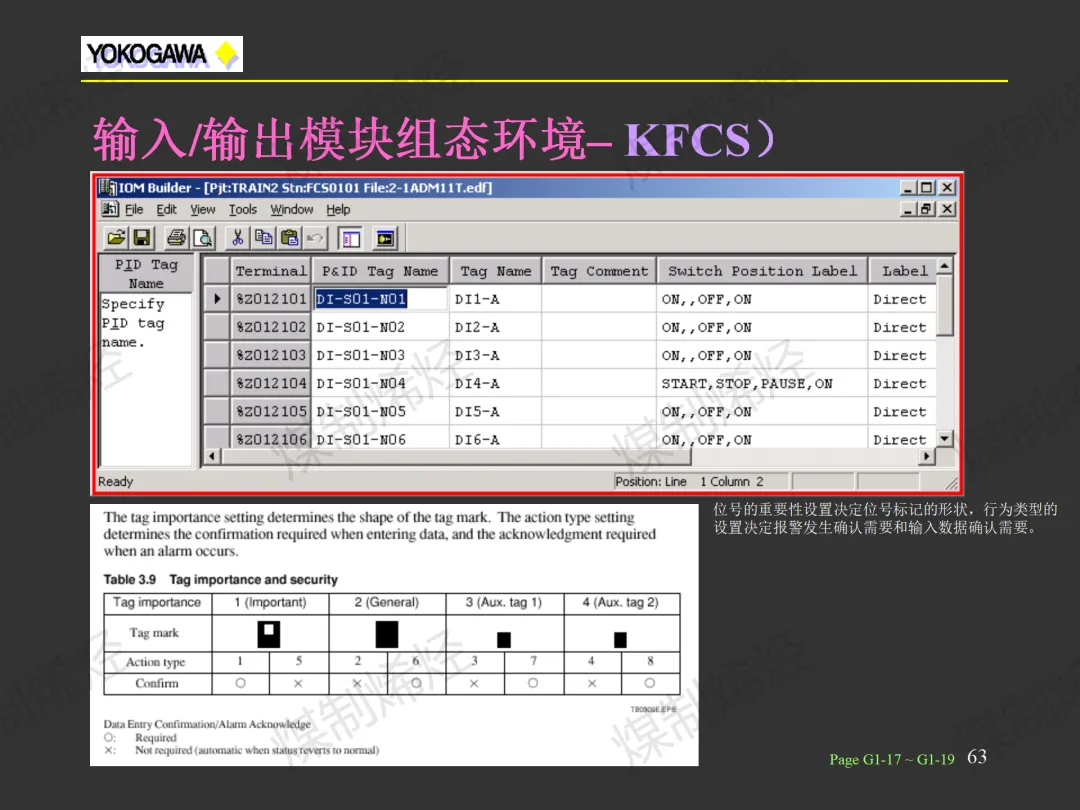Image resolution: width=1080 pixels, height=810 pixels.
Task: Select the DI-S01-N05 cell
Action: point(380,411)
